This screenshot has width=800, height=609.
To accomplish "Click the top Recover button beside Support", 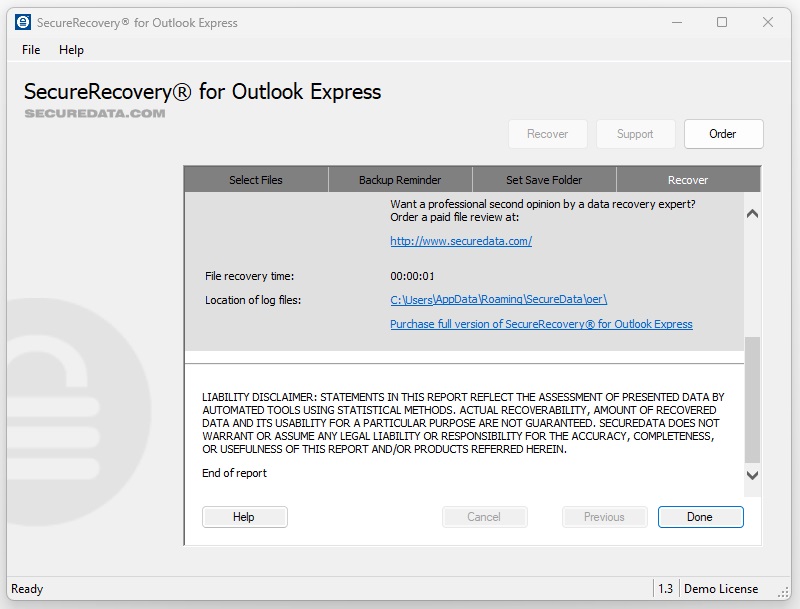I will pos(547,134).
